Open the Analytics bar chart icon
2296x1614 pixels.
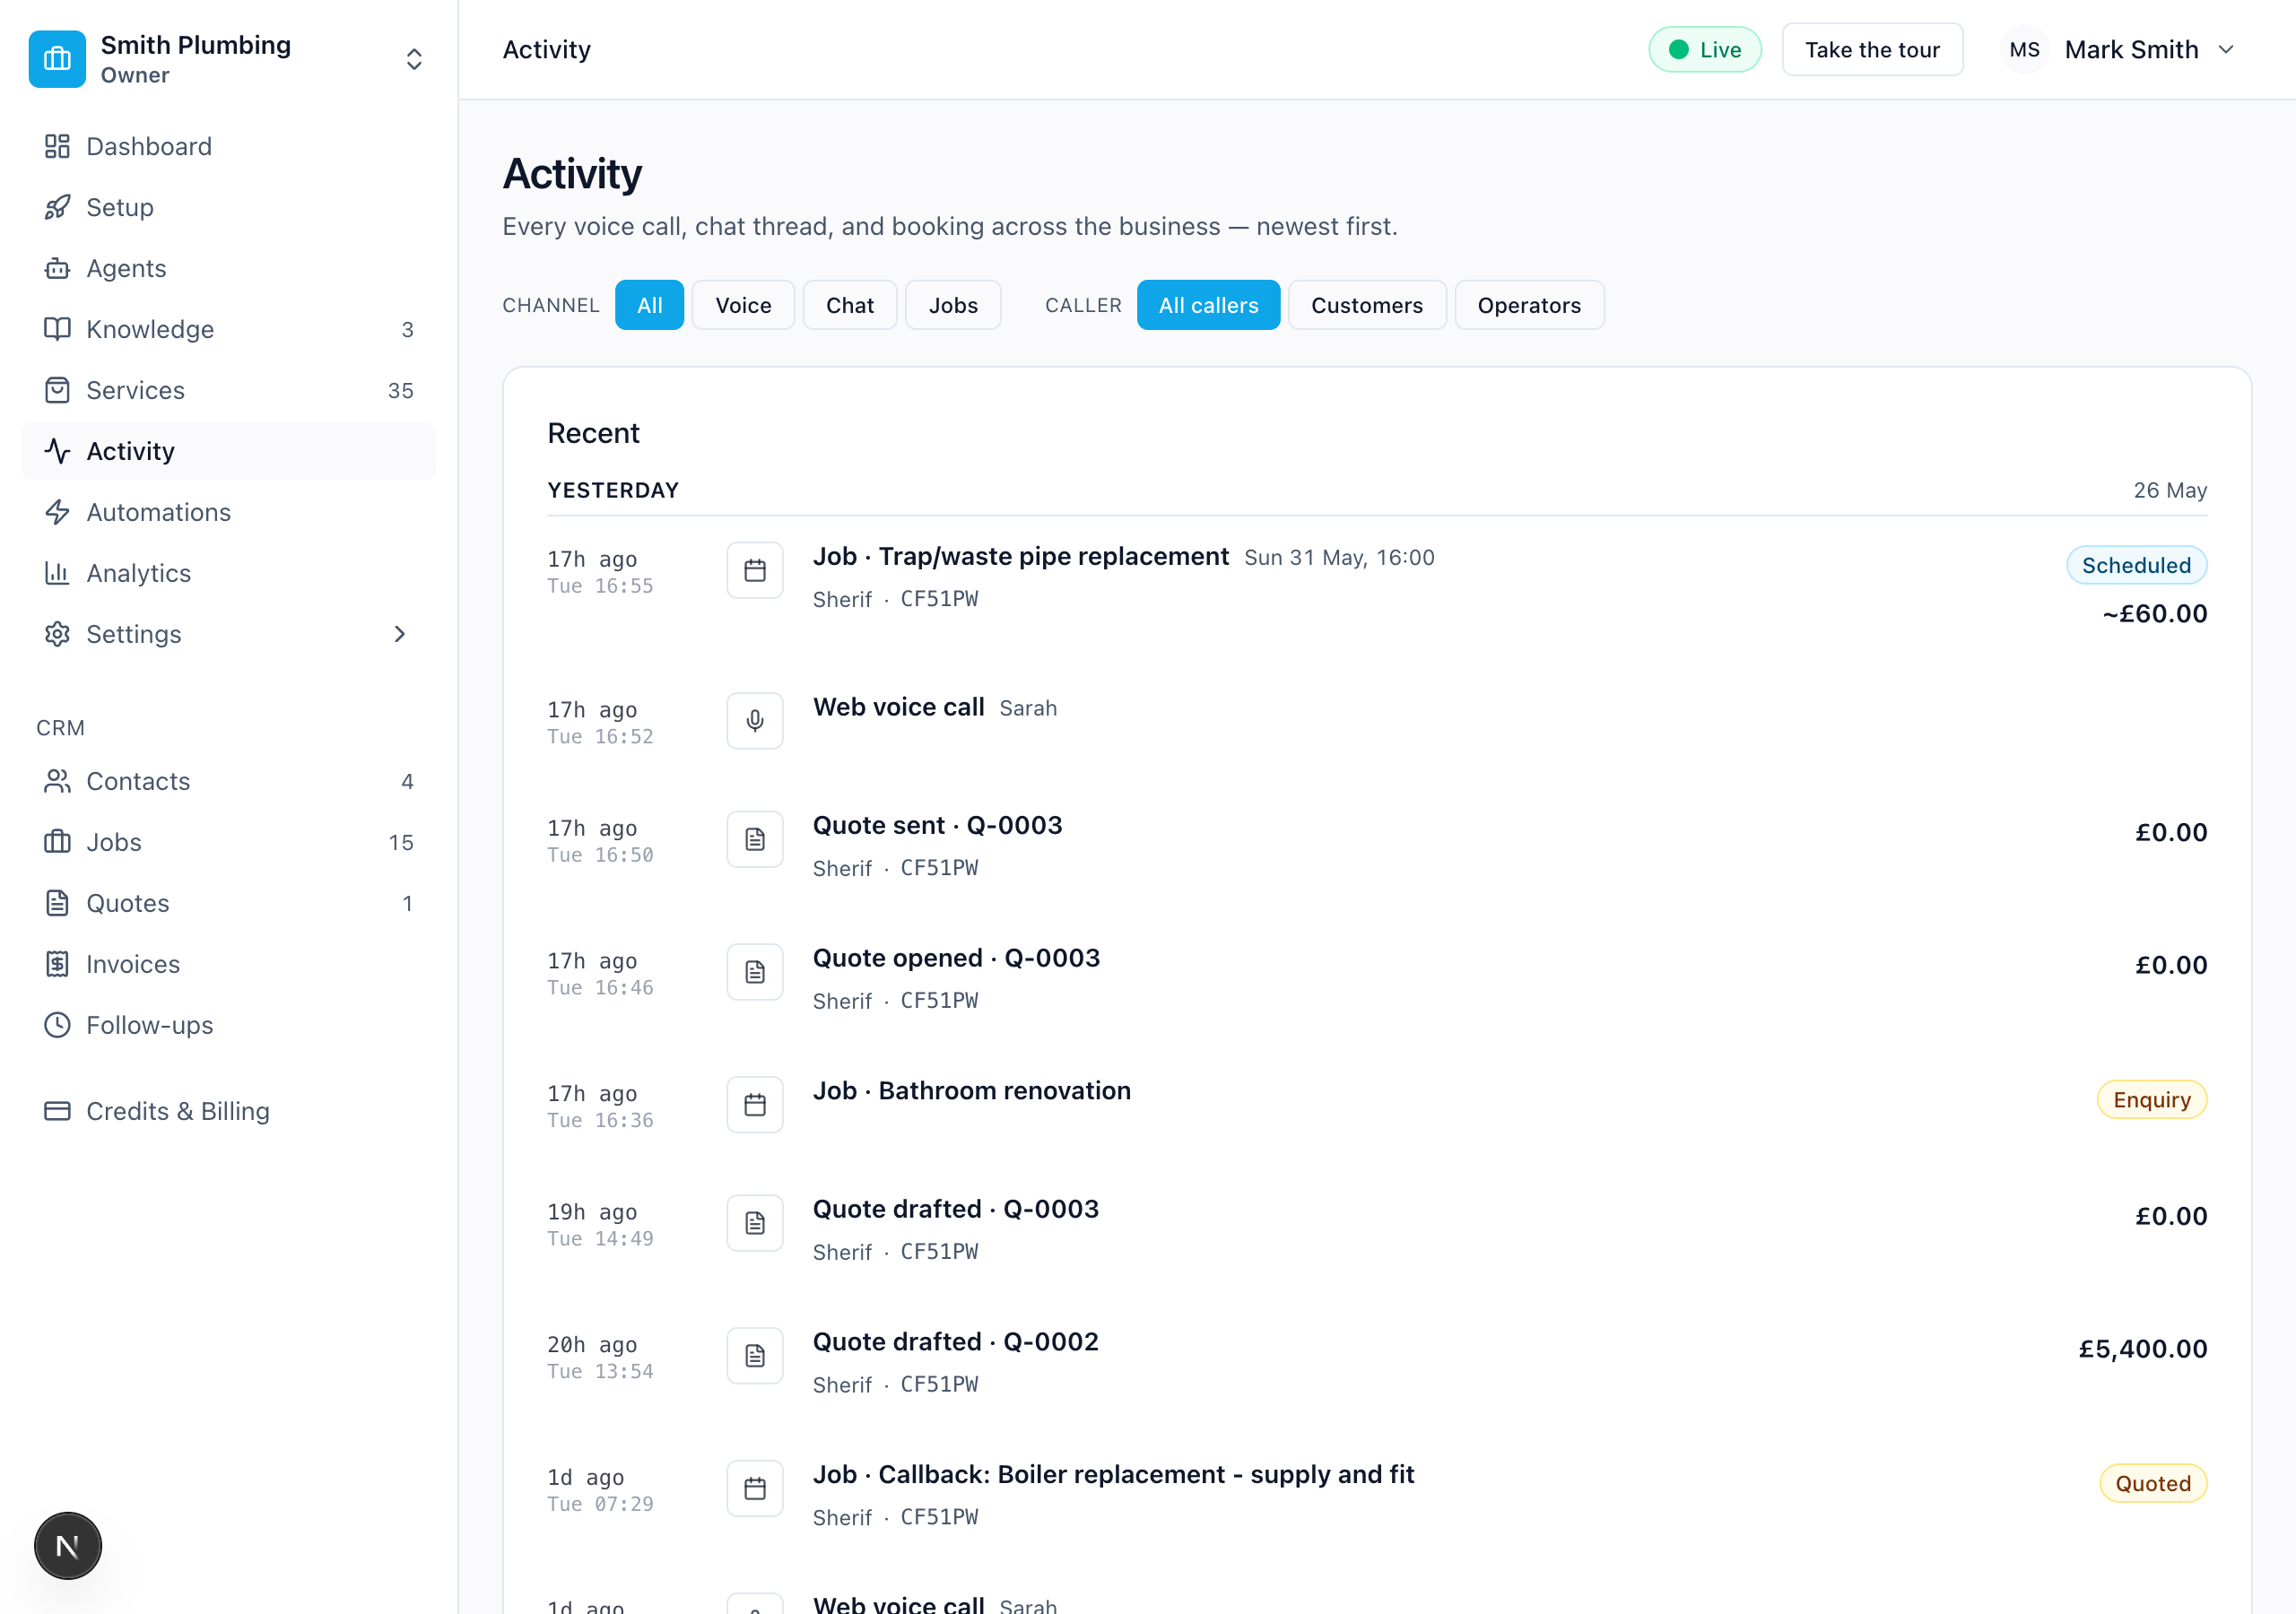point(57,573)
